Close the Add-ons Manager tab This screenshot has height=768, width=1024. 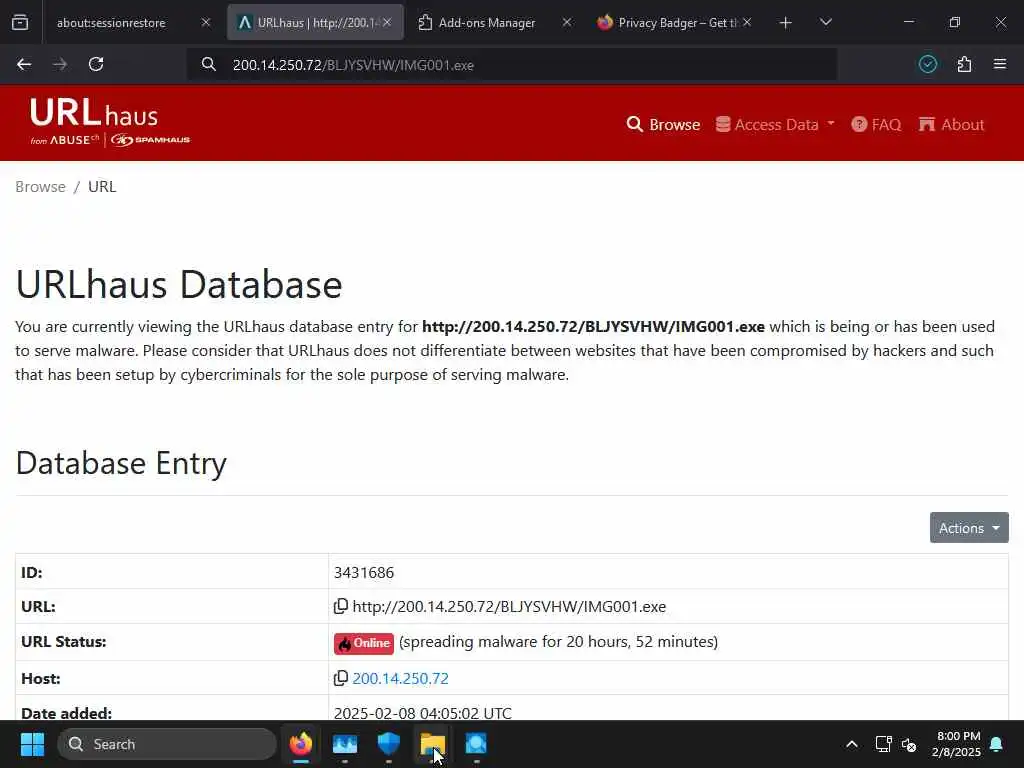pyautogui.click(x=567, y=22)
